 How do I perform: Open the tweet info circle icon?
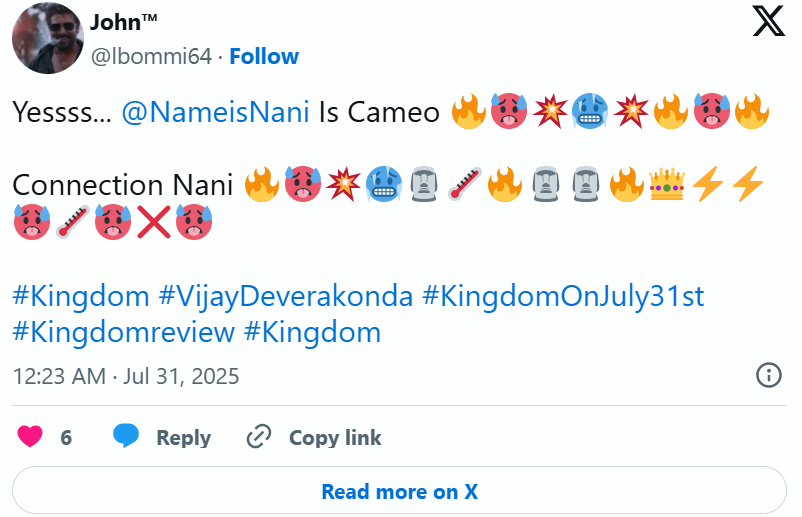point(767,375)
